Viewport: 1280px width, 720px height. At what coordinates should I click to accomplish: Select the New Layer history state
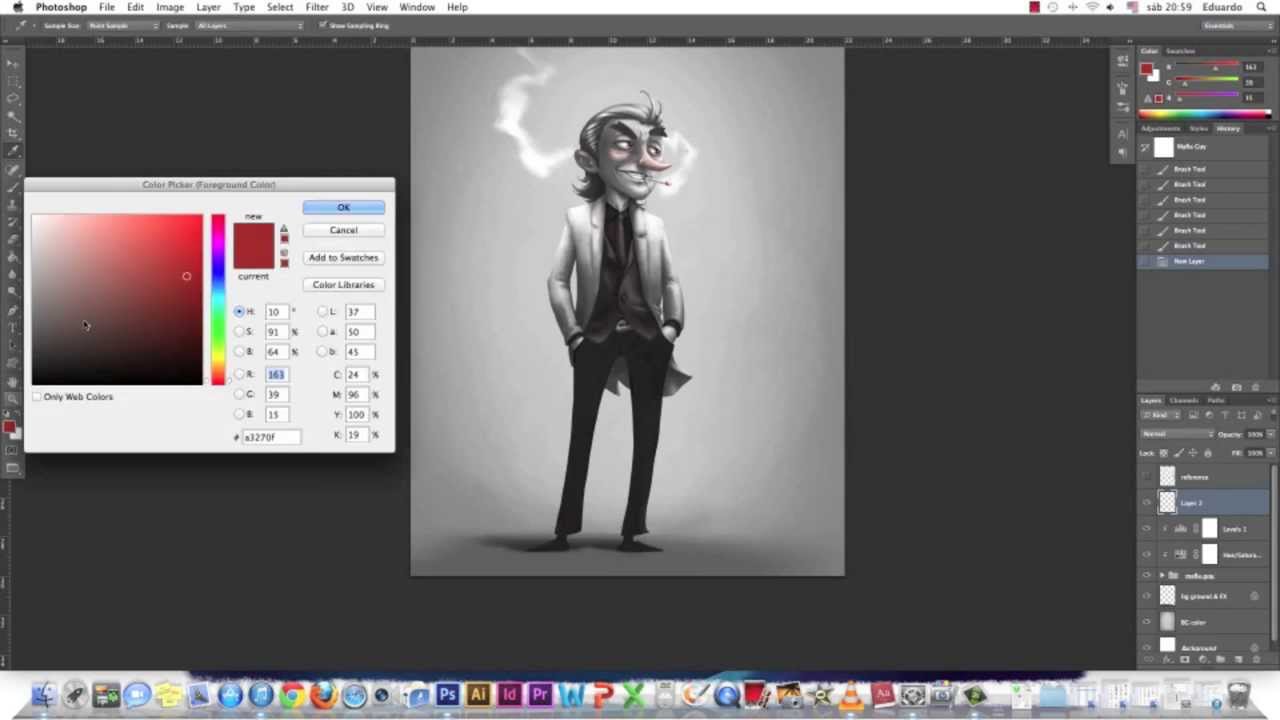coord(1205,261)
